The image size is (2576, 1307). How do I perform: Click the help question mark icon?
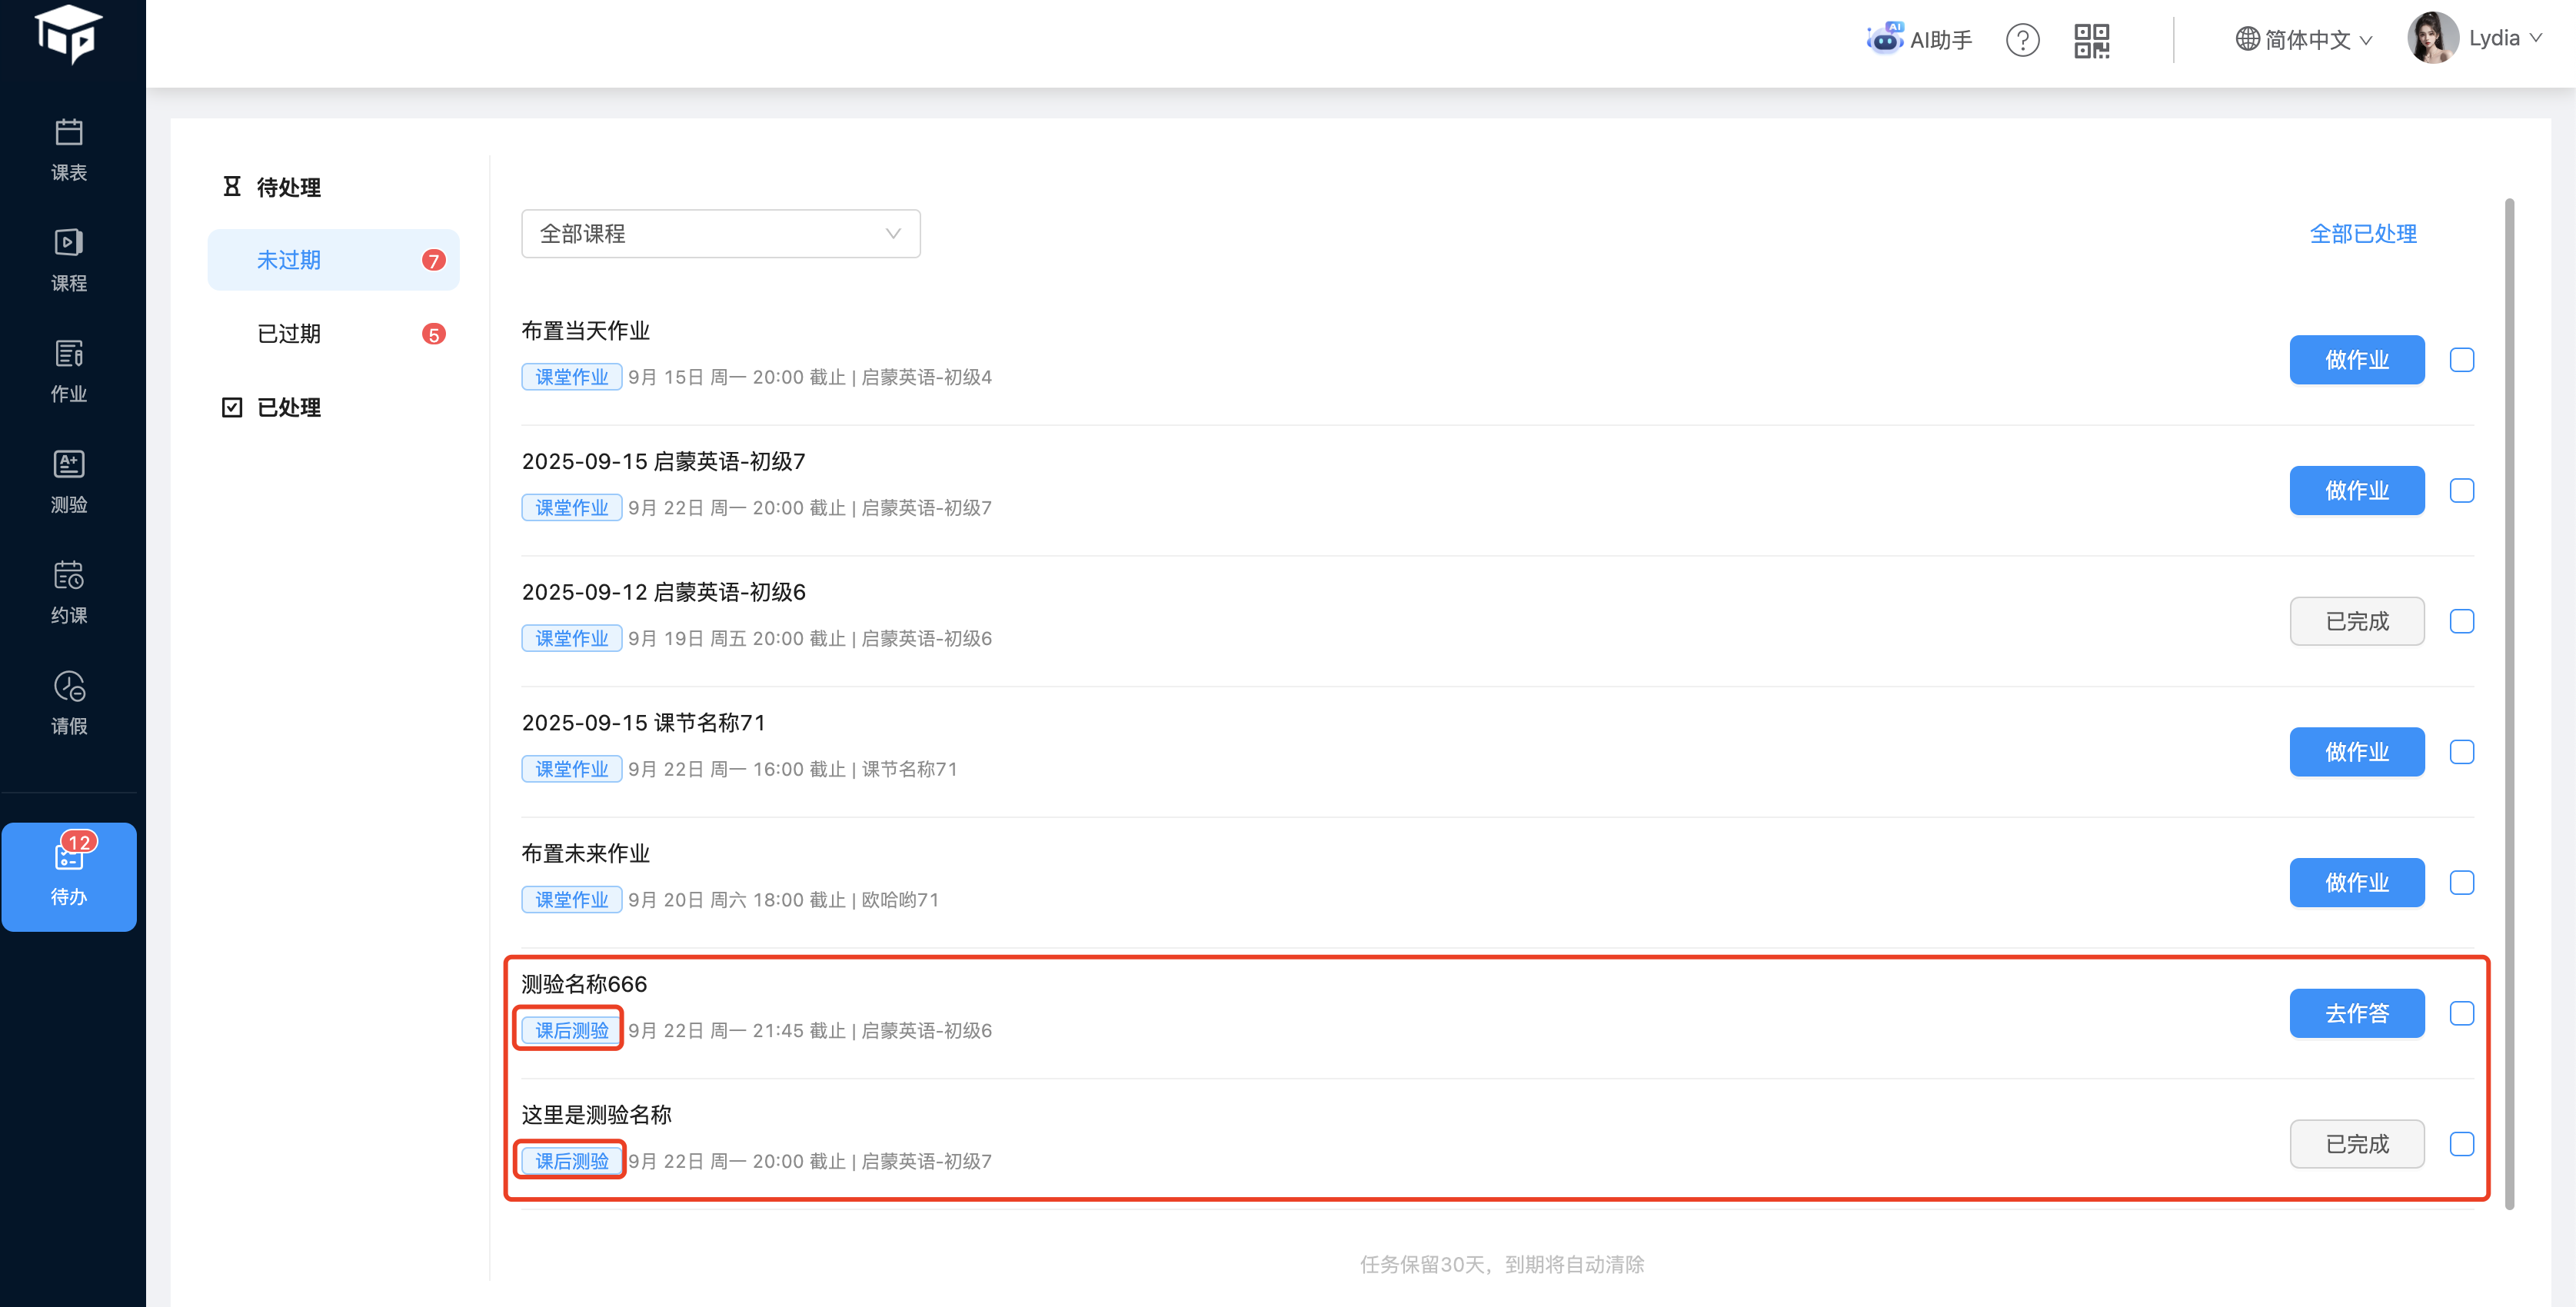coord(2022,40)
